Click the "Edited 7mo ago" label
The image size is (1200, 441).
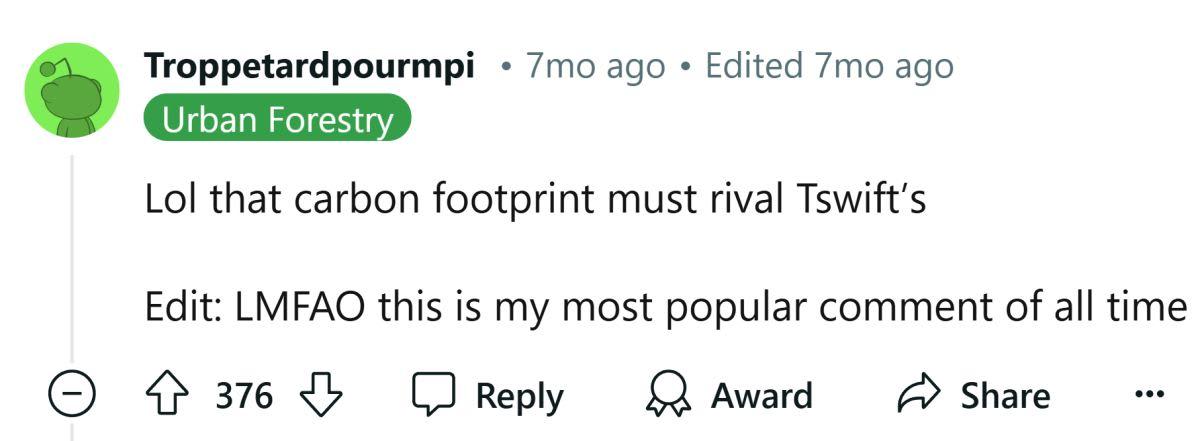[829, 66]
